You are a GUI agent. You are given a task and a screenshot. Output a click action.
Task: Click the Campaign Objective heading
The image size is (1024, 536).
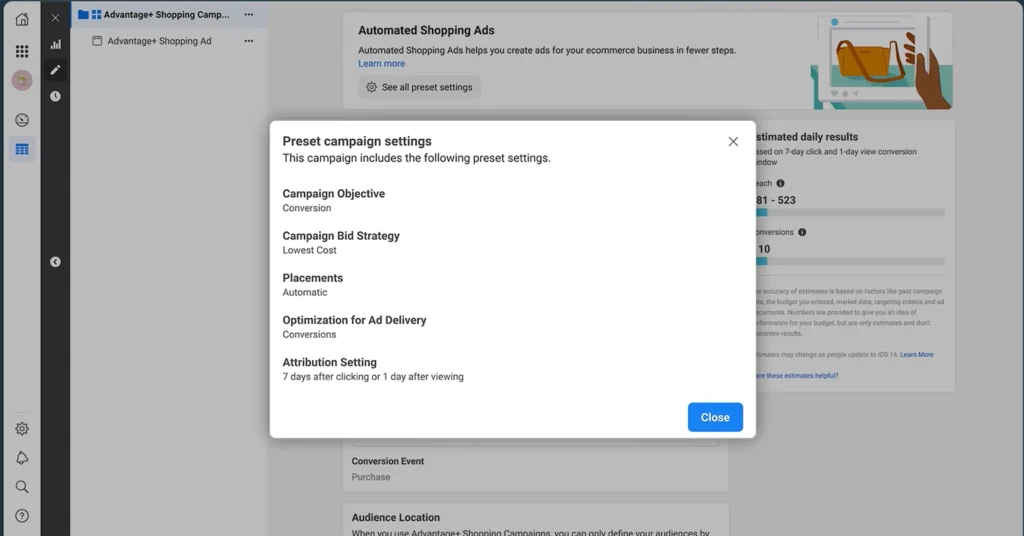(x=334, y=193)
